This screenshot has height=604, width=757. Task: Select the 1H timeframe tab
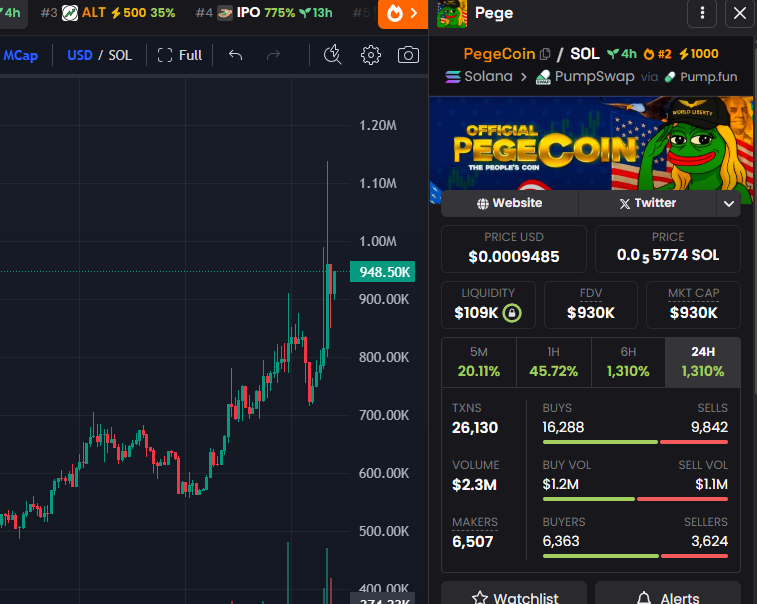click(x=554, y=362)
